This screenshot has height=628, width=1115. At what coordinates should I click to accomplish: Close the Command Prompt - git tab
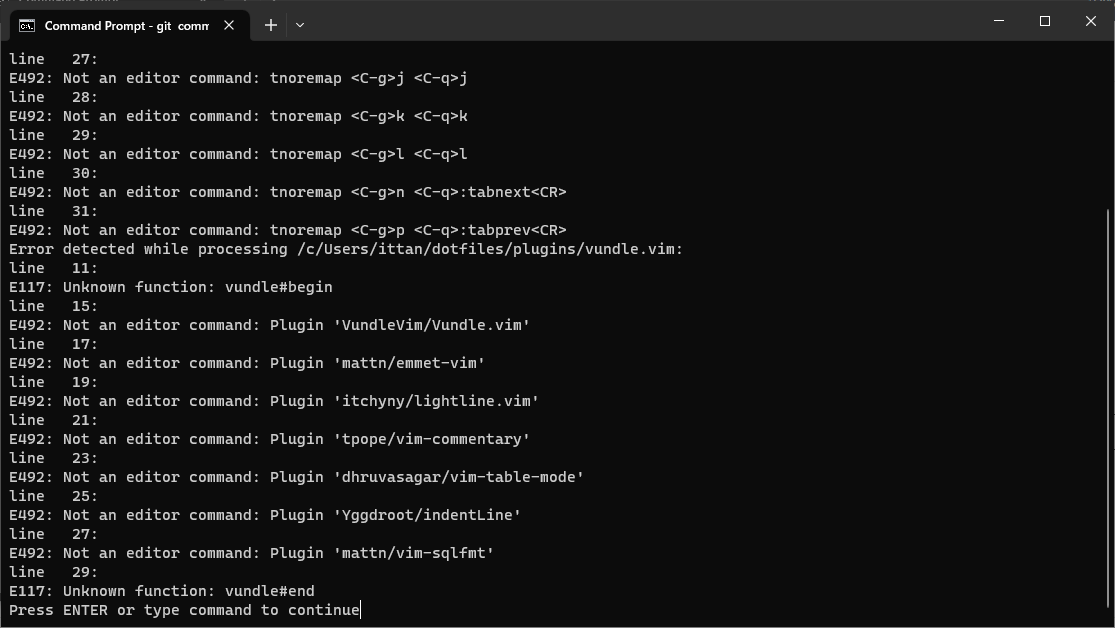229,26
